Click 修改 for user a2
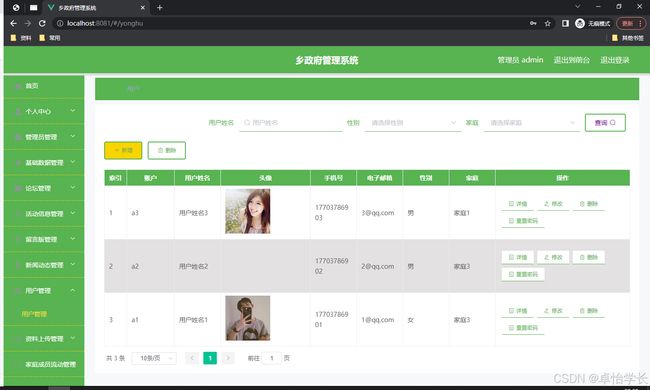Screen dimensions: 650x390 coord(553,257)
